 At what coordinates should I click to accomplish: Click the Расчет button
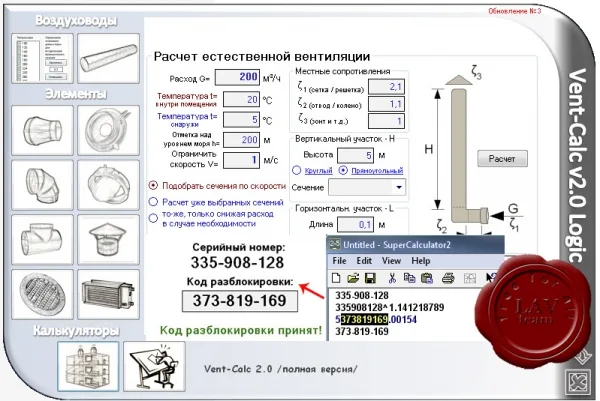click(x=502, y=159)
